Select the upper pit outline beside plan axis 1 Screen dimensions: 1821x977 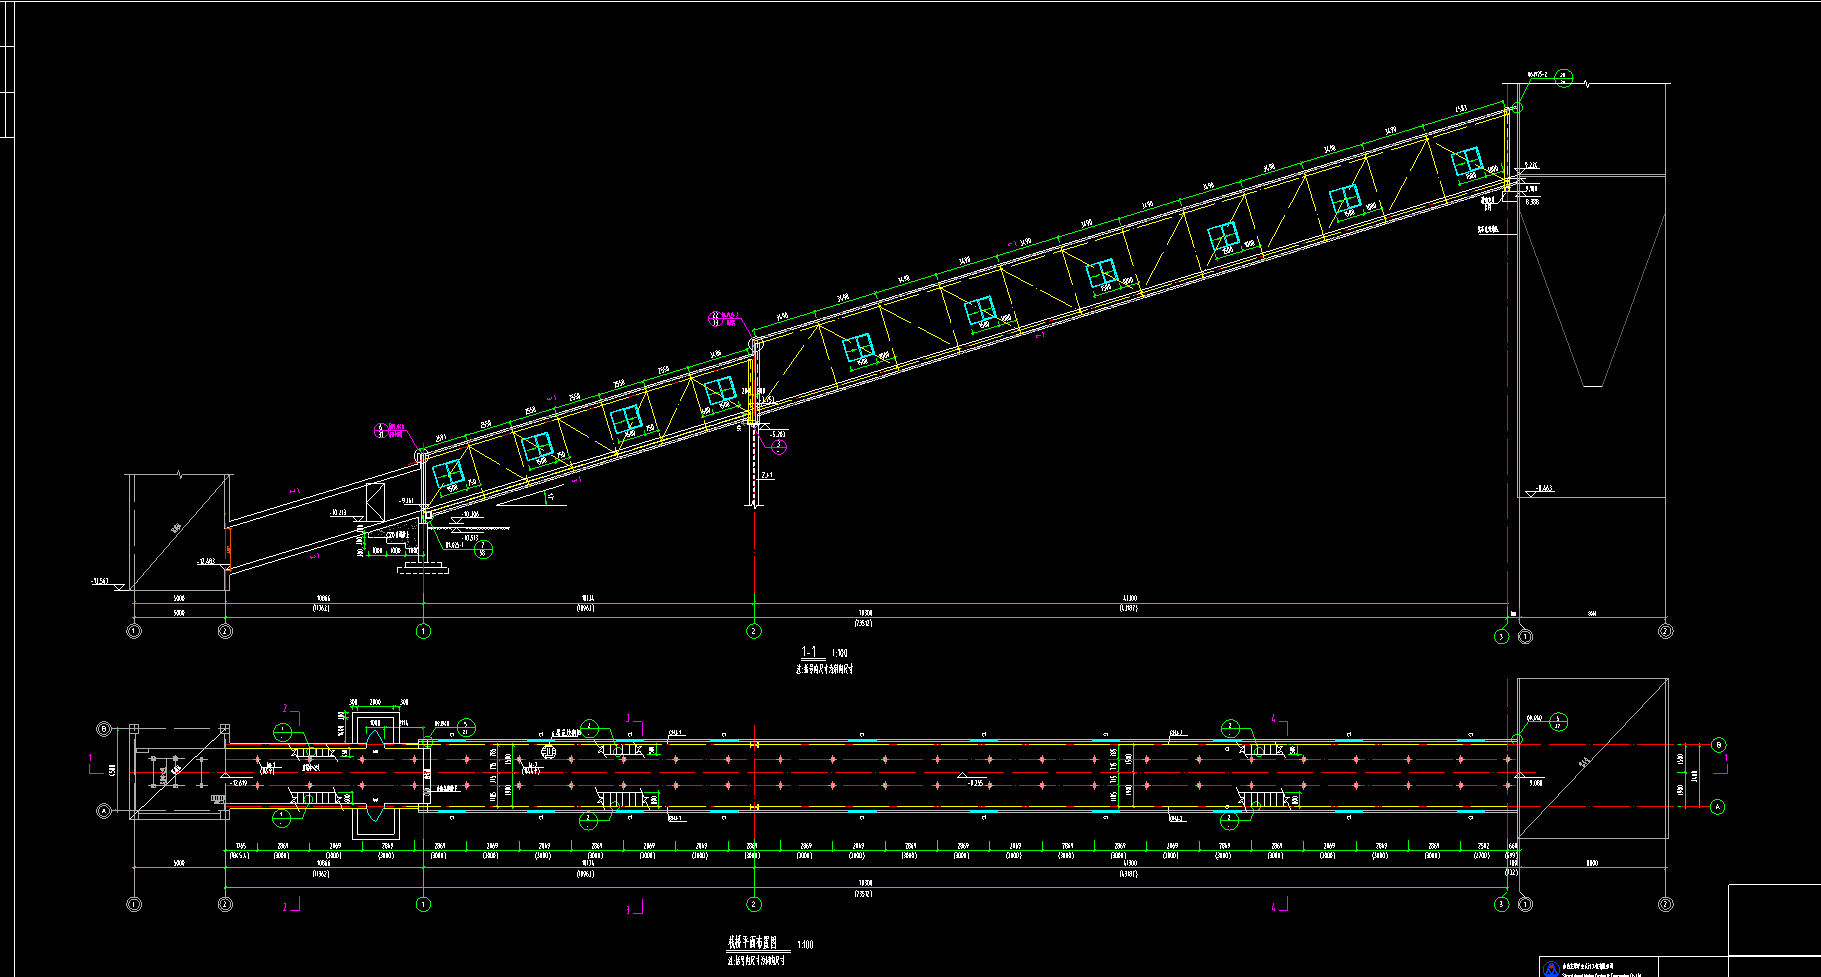tap(375, 727)
